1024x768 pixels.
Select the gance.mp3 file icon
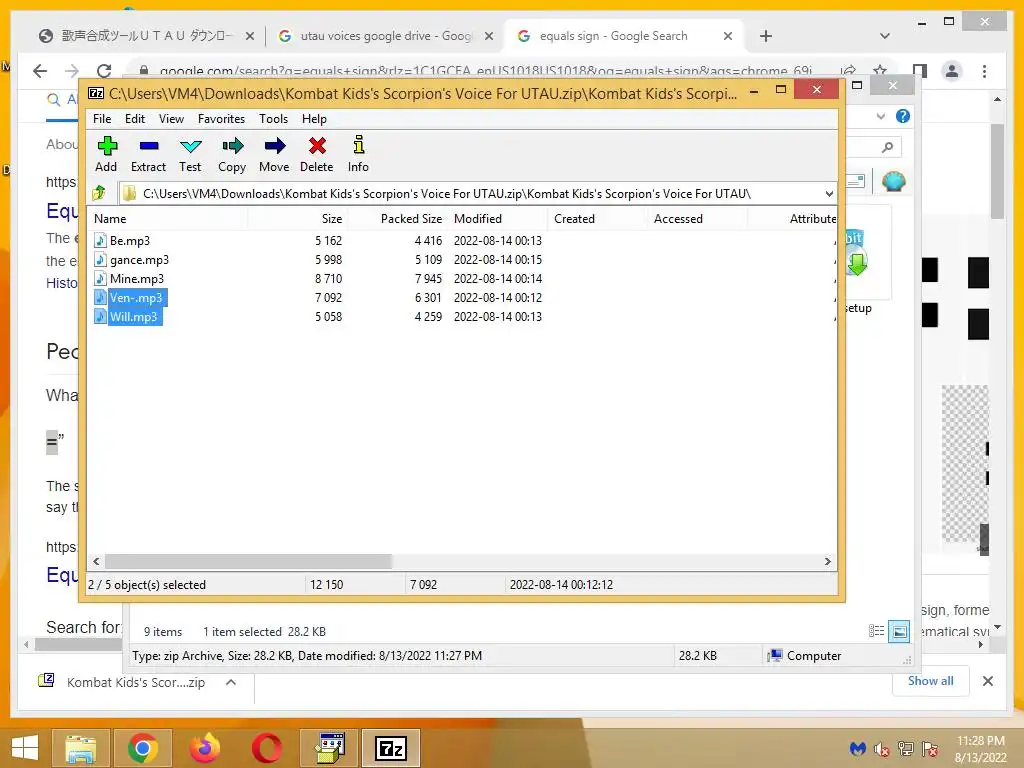(100, 259)
